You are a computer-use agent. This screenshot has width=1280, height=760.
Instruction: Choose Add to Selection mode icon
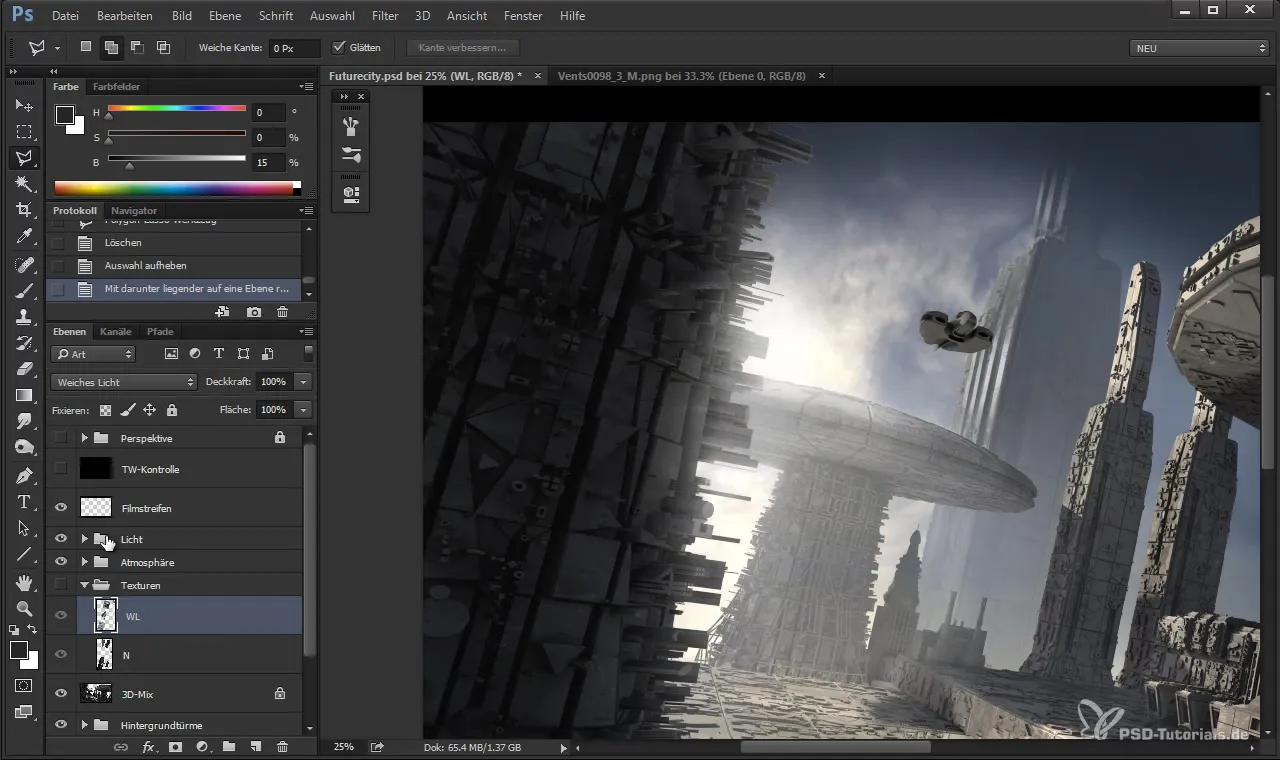(111, 47)
